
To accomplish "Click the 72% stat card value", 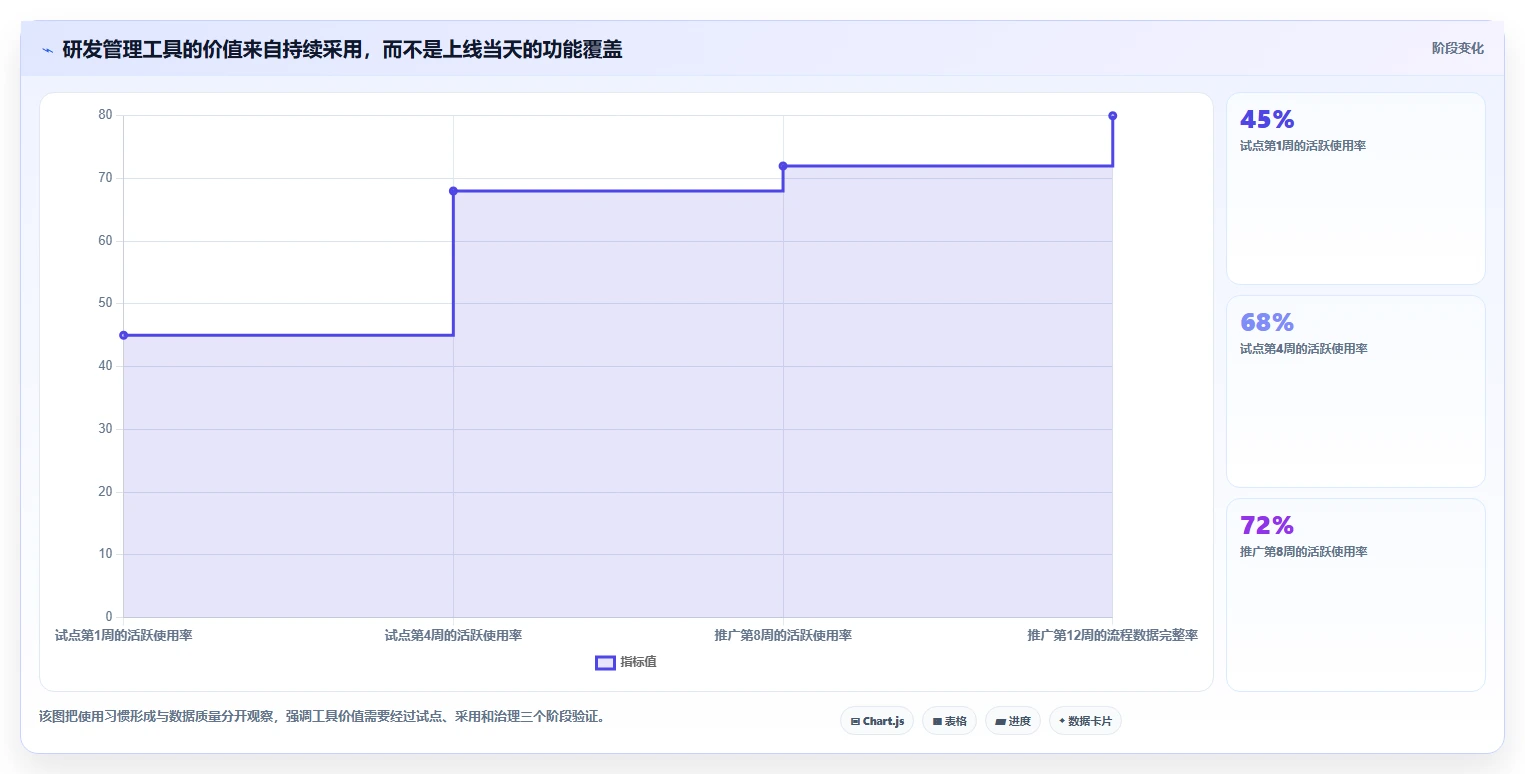I will [1267, 525].
